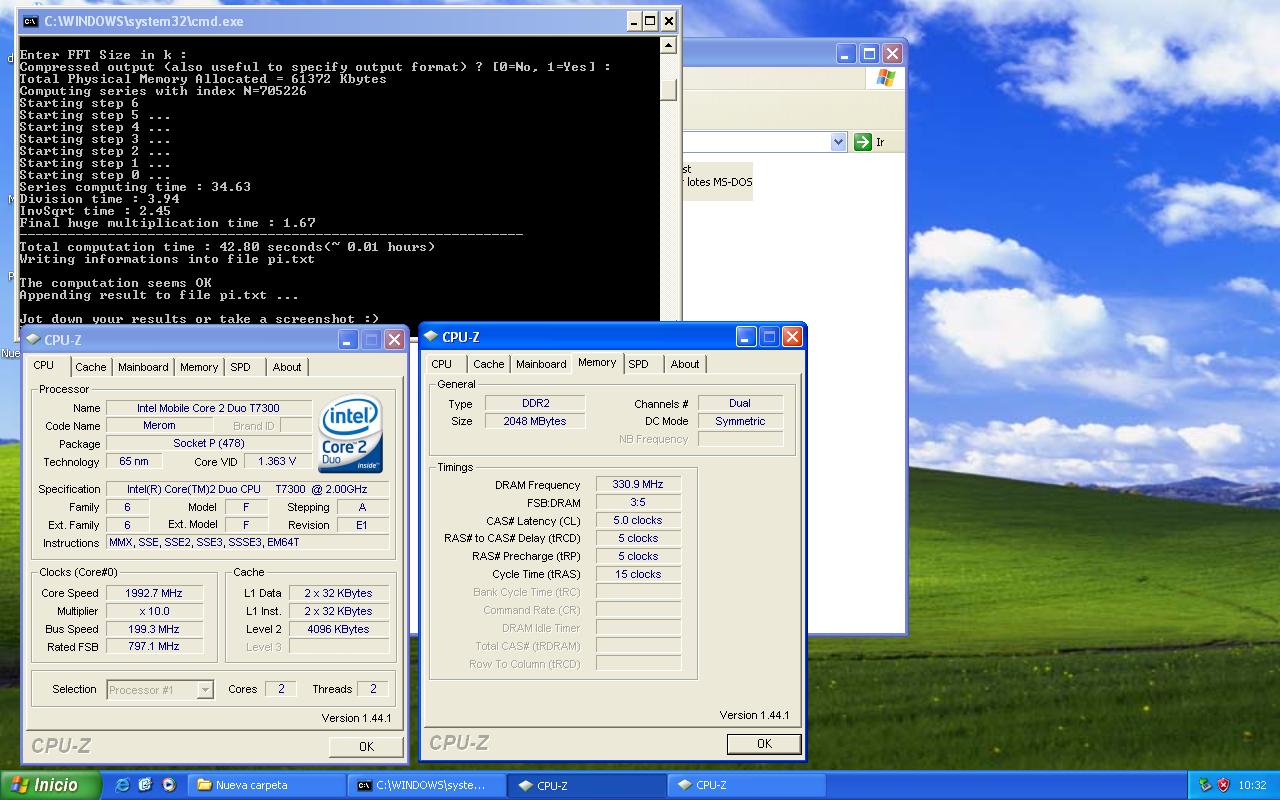Click the green Go arrow in Explorer window
Viewport: 1280px width, 800px height.
862,142
